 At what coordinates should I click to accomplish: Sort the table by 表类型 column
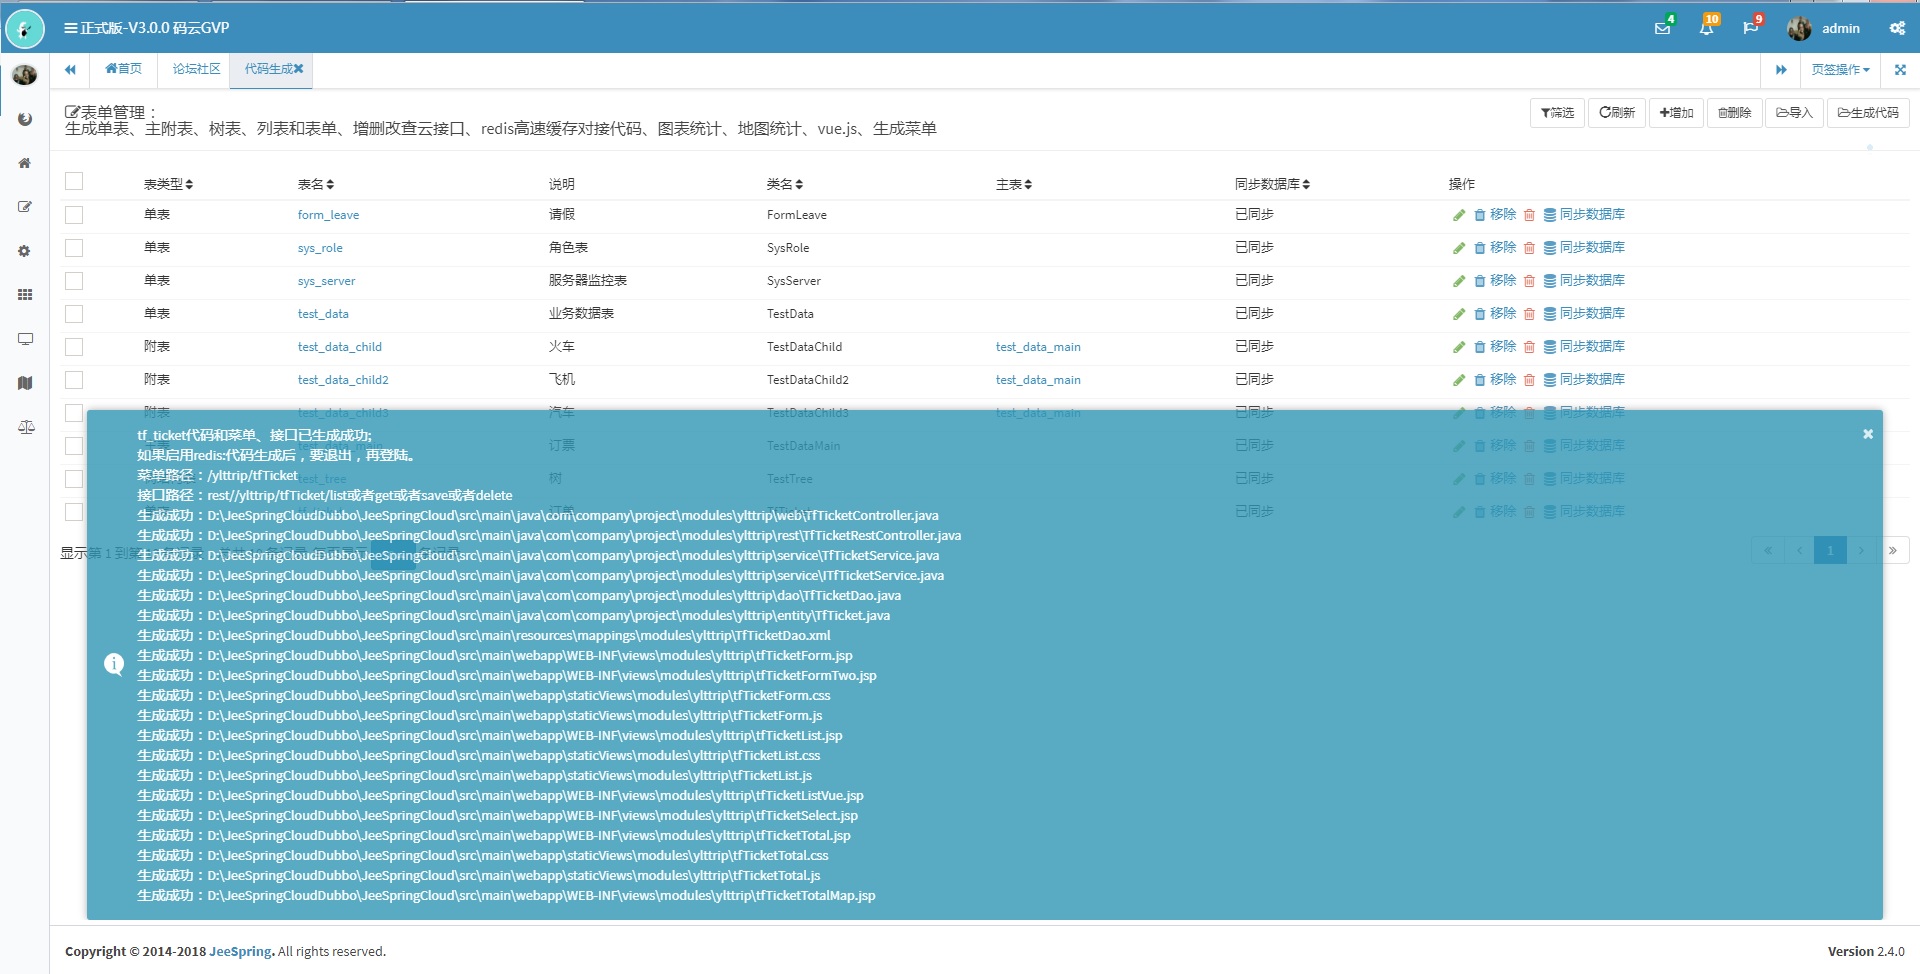point(168,184)
